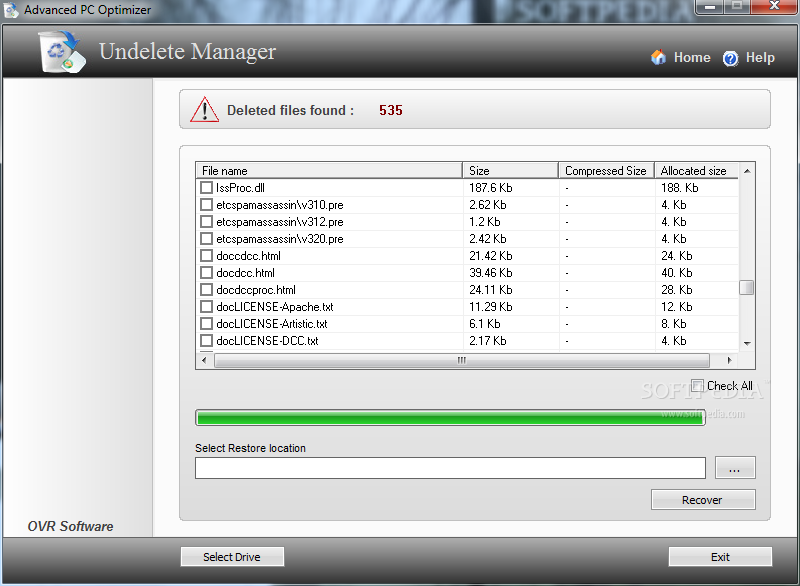Click the green scan progress bar
Screen dimensions: 800x586
tap(450, 418)
